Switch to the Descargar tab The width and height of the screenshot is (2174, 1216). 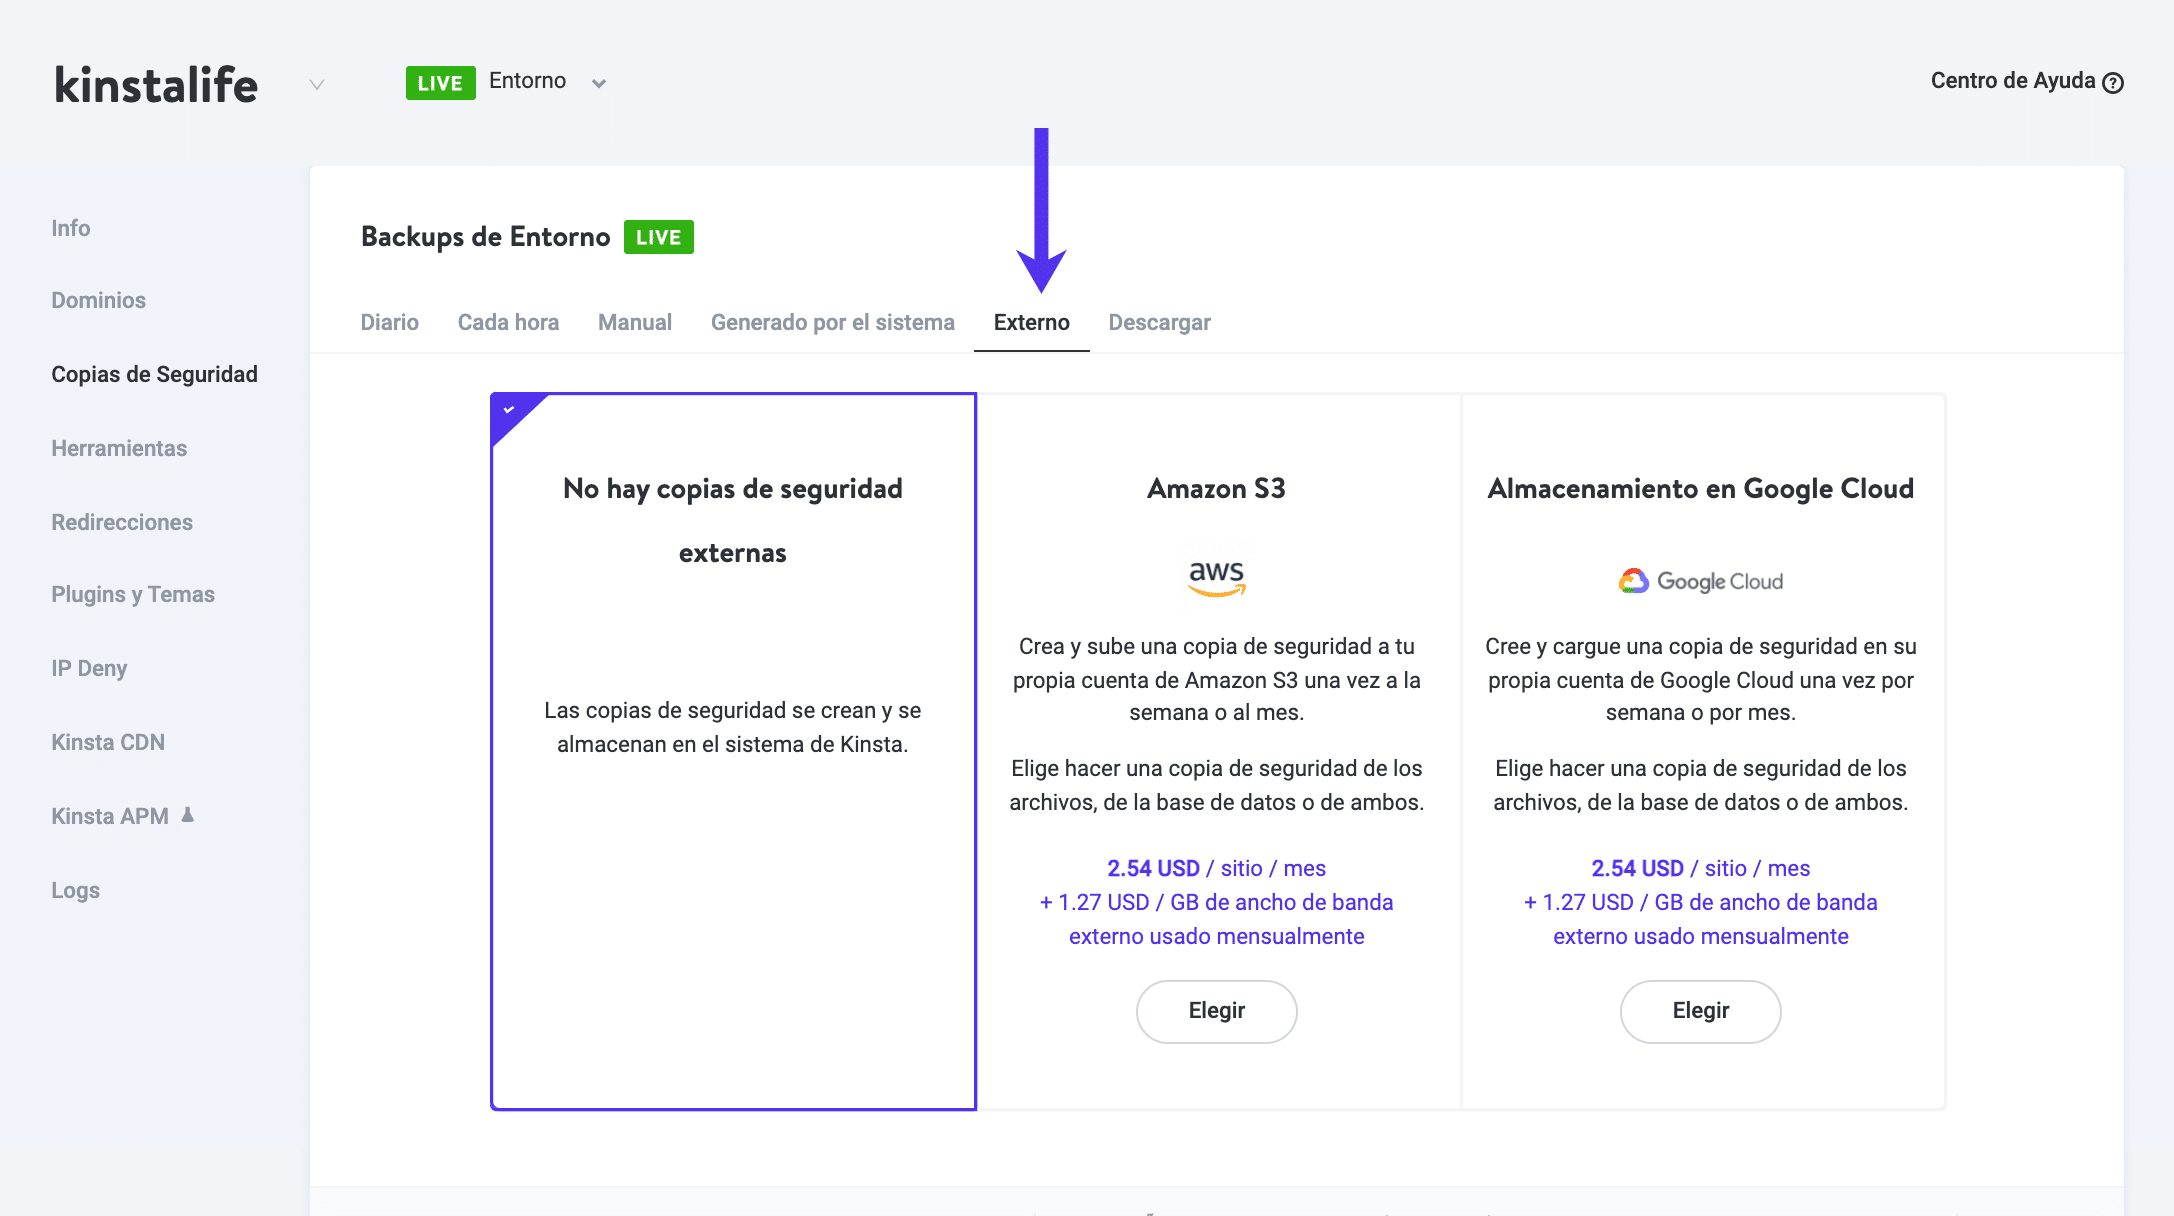coord(1159,322)
